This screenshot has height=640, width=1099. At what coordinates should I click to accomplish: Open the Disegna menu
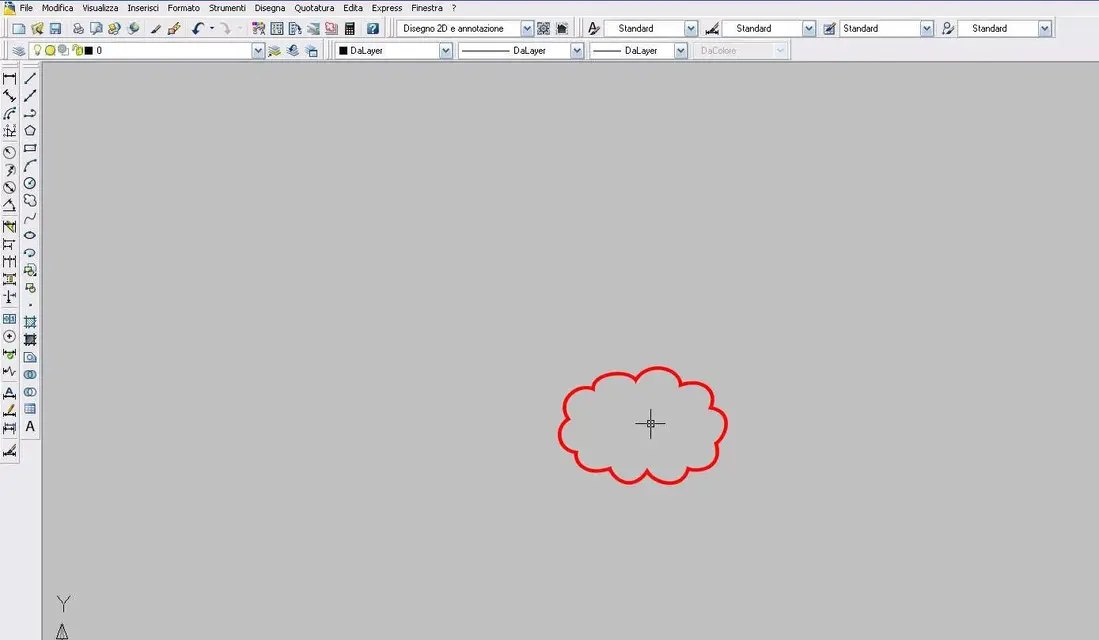(270, 8)
